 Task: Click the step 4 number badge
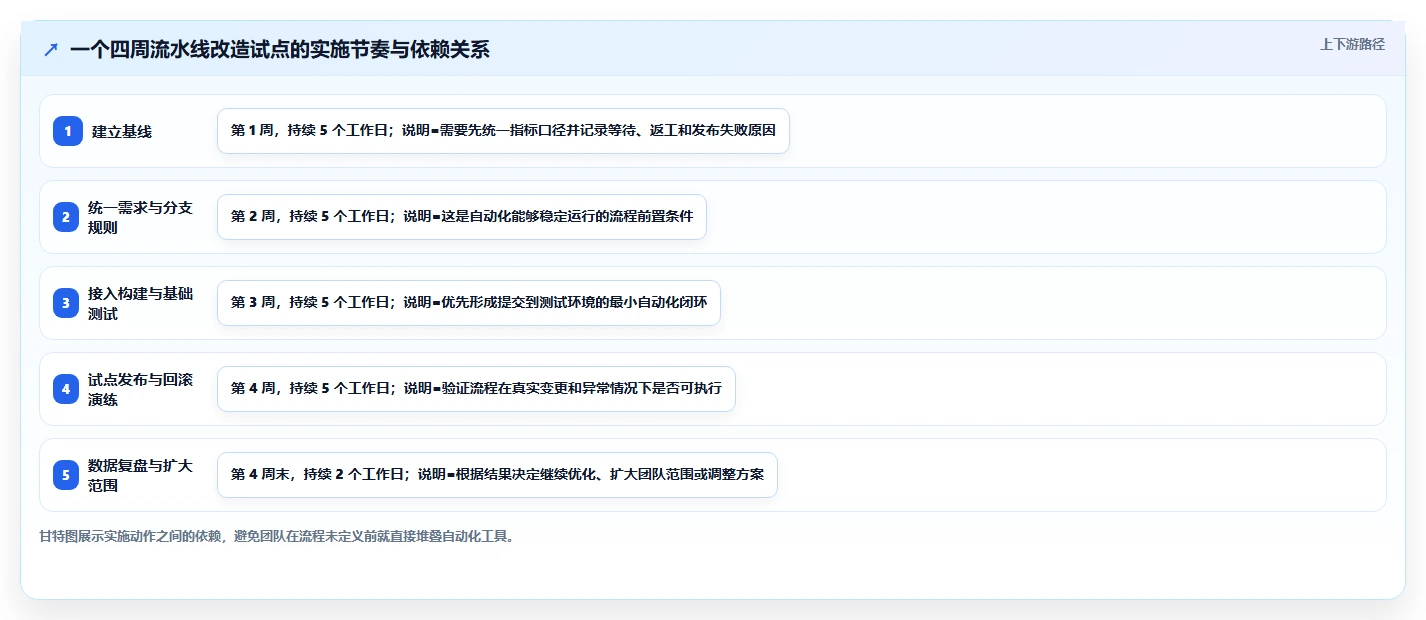(65, 389)
